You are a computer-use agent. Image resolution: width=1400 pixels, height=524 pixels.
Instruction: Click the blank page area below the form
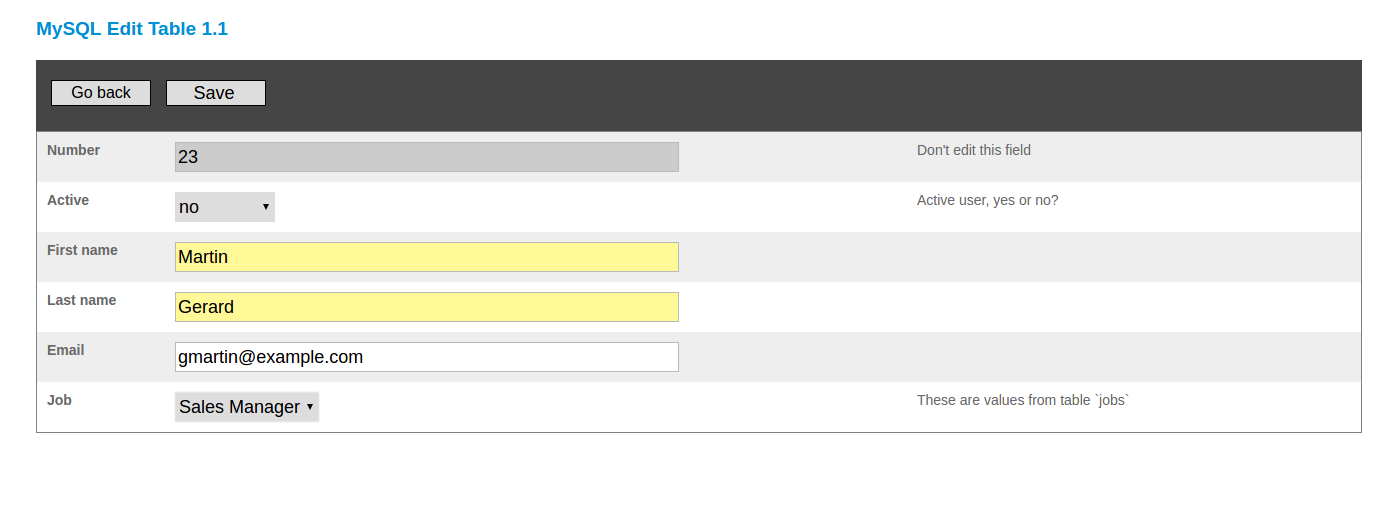pos(700,480)
